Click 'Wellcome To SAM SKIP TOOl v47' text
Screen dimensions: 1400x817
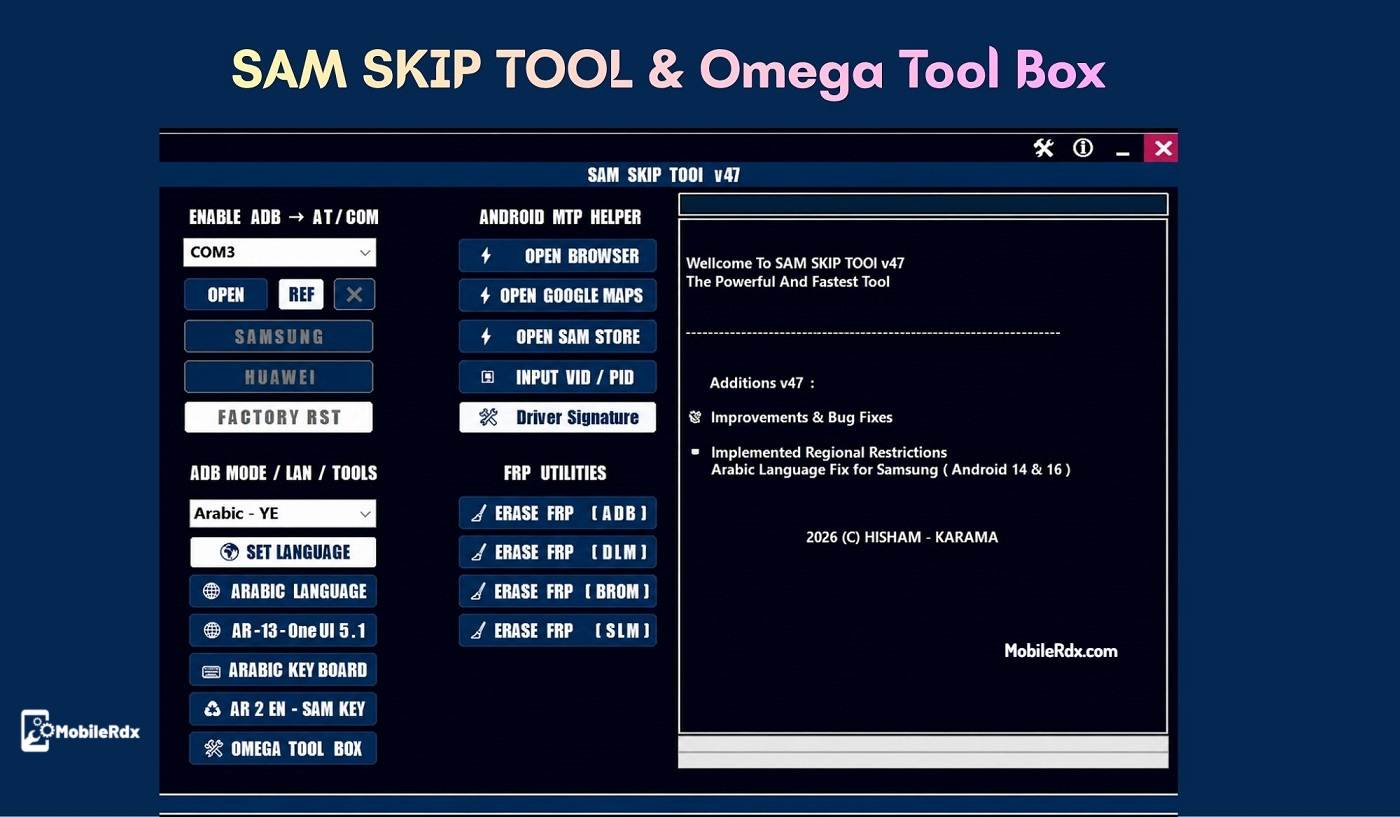tap(795, 263)
